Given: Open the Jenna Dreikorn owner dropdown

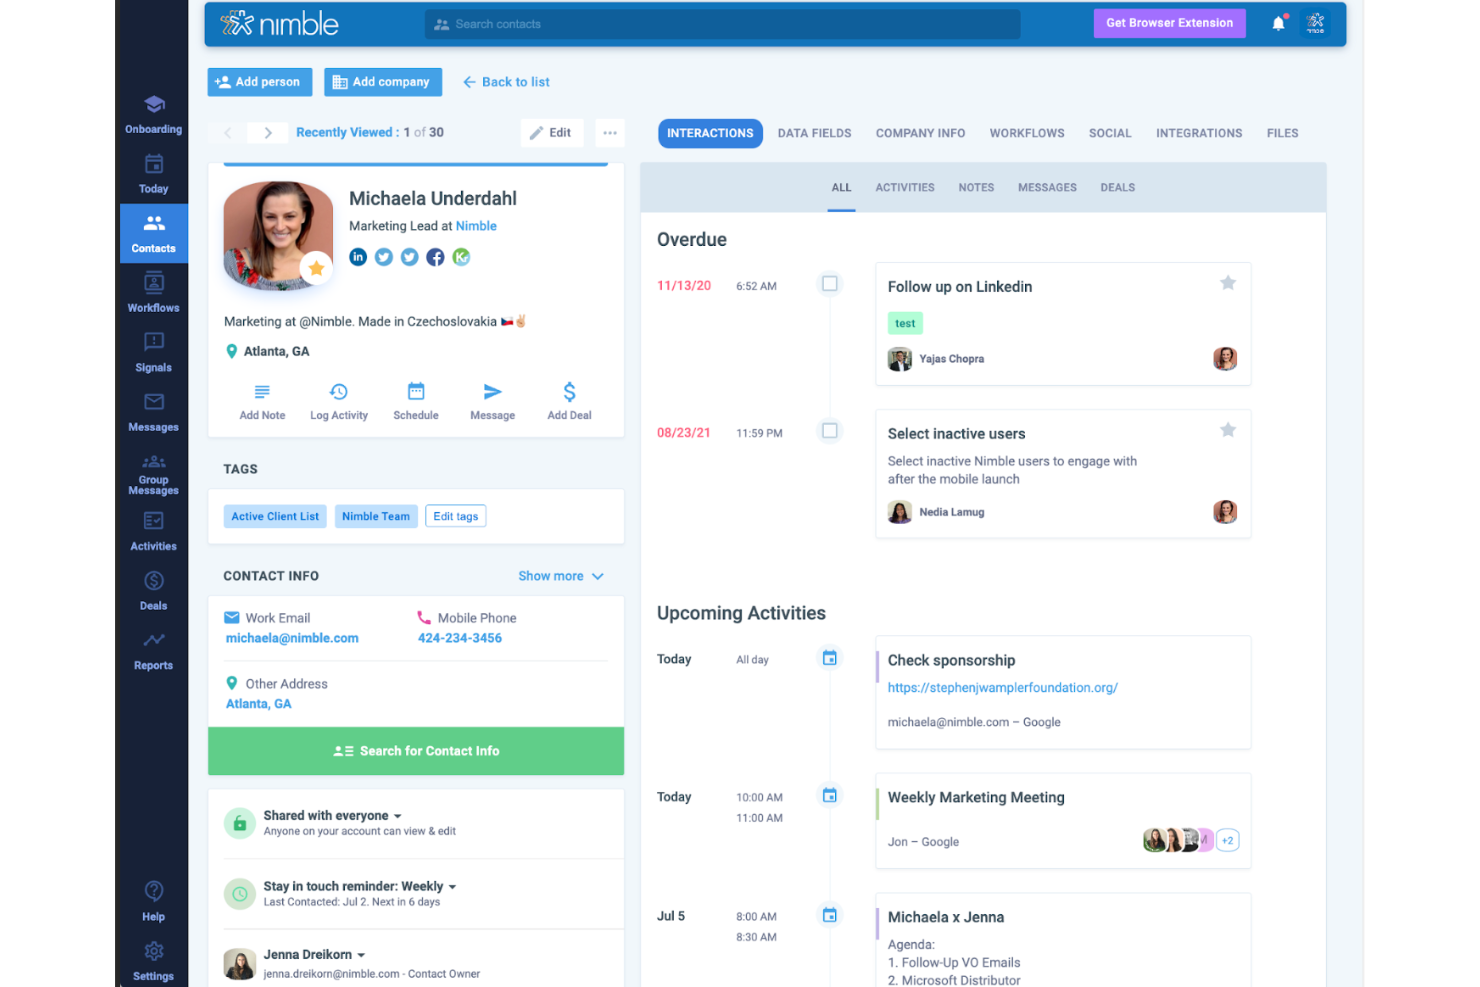Looking at the screenshot, I should tap(314, 955).
